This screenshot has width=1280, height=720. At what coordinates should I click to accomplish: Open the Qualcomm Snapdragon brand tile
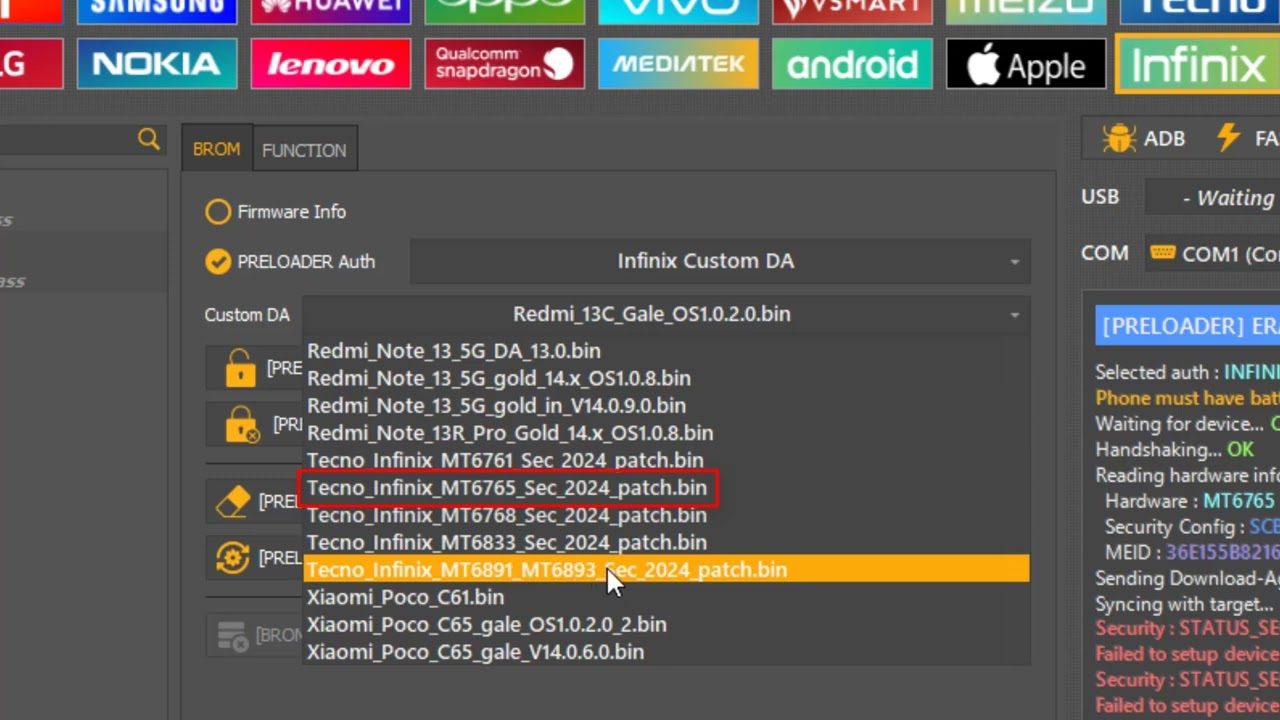pyautogui.click(x=504, y=64)
